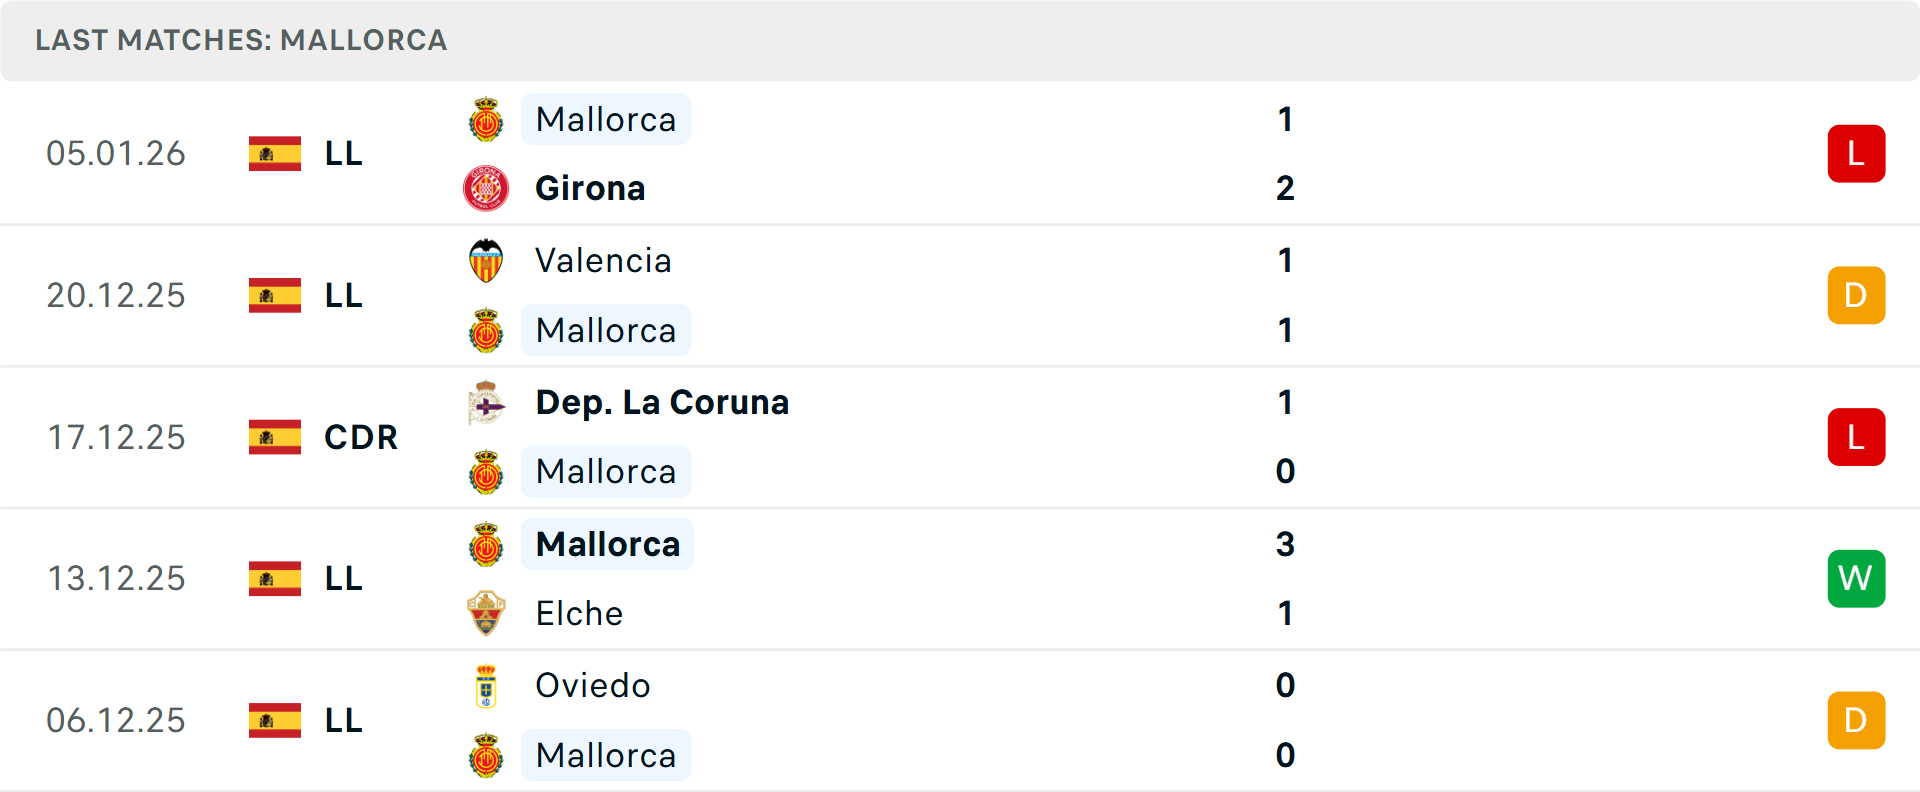Click the 13.12.25 match date
The height and width of the screenshot is (792, 1920).
[116, 579]
